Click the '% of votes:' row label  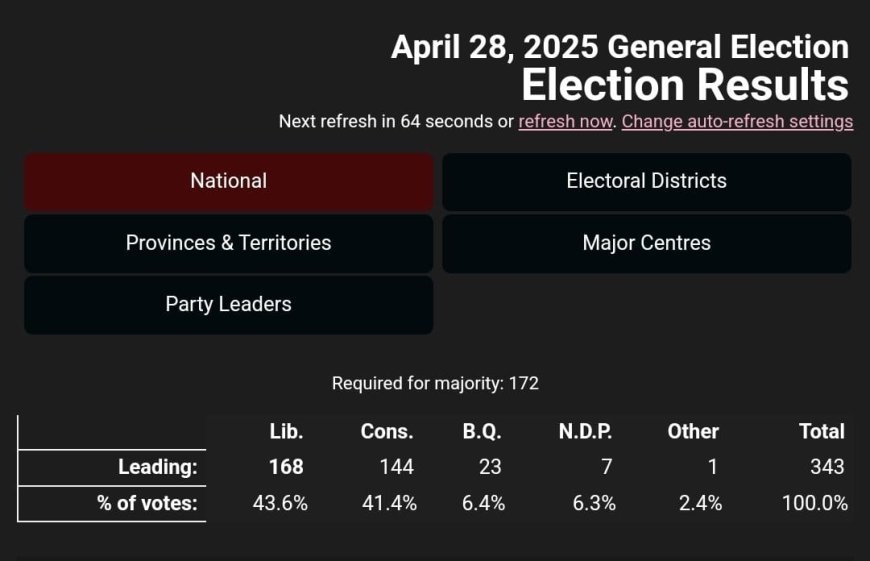(x=147, y=503)
